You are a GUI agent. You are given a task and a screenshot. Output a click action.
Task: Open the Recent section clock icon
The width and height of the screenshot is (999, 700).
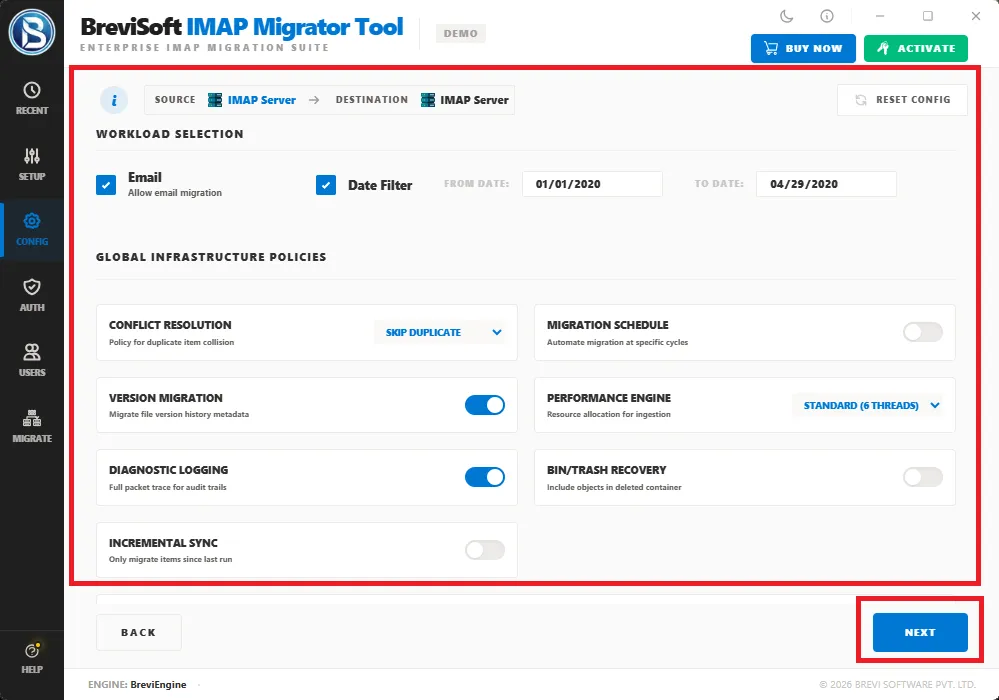tap(32, 90)
